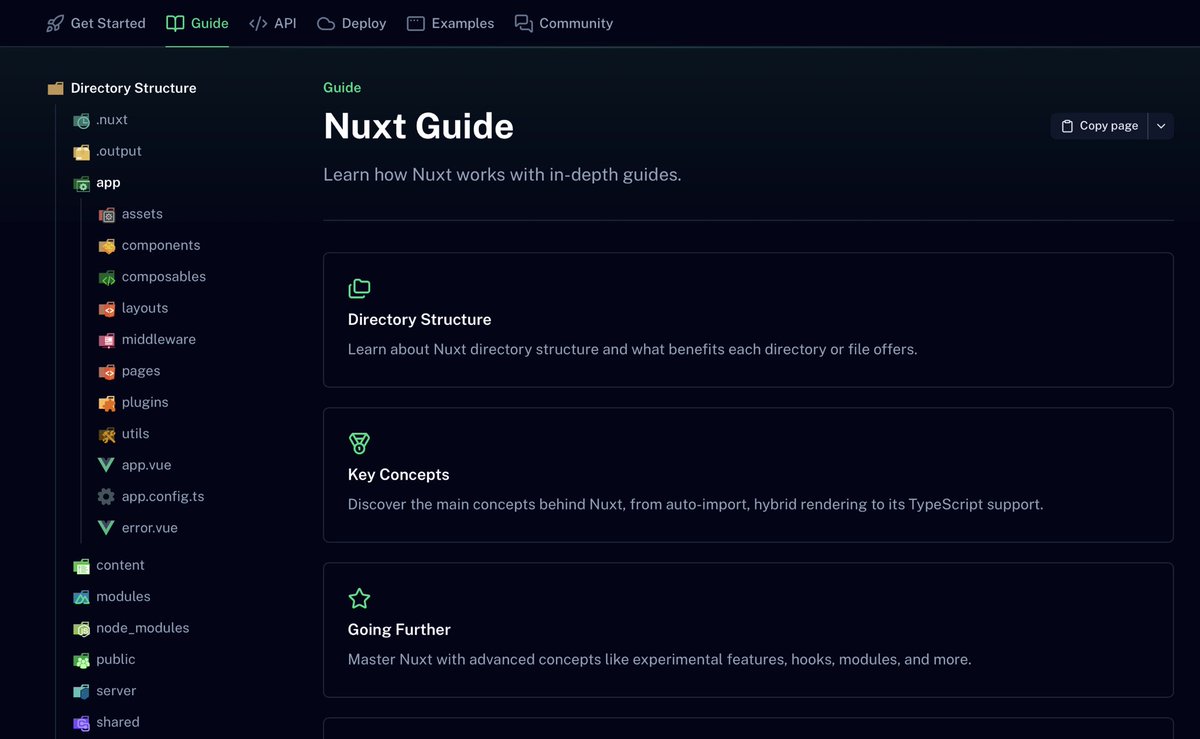This screenshot has height=739, width=1200.
Task: Click the window icon beside Examples
Action: coord(416,23)
